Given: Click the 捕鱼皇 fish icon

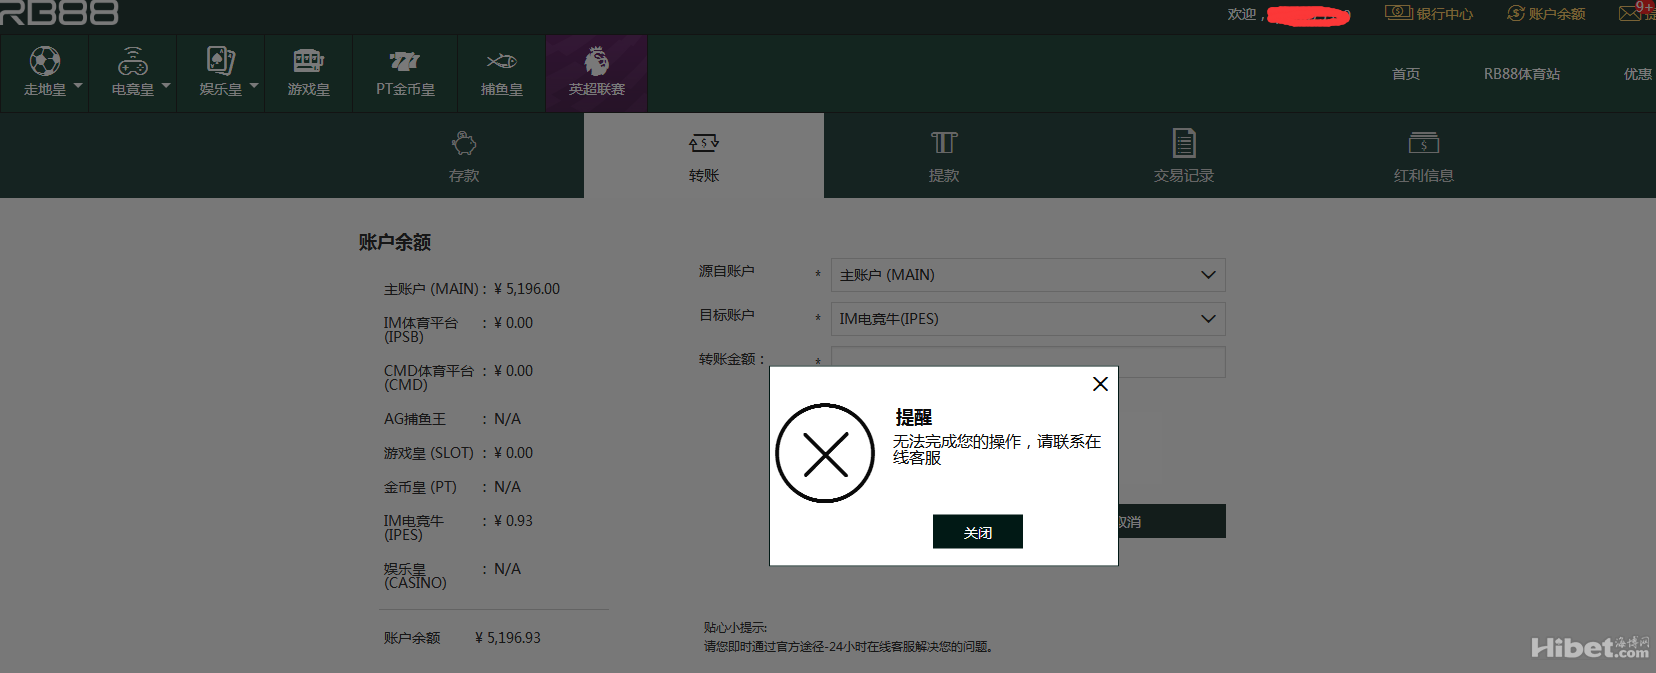Looking at the screenshot, I should (501, 62).
